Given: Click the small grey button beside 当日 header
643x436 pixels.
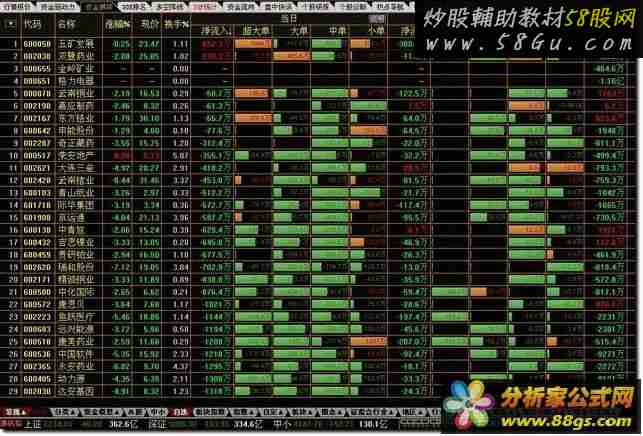Looking at the screenshot, I should coord(376,18).
